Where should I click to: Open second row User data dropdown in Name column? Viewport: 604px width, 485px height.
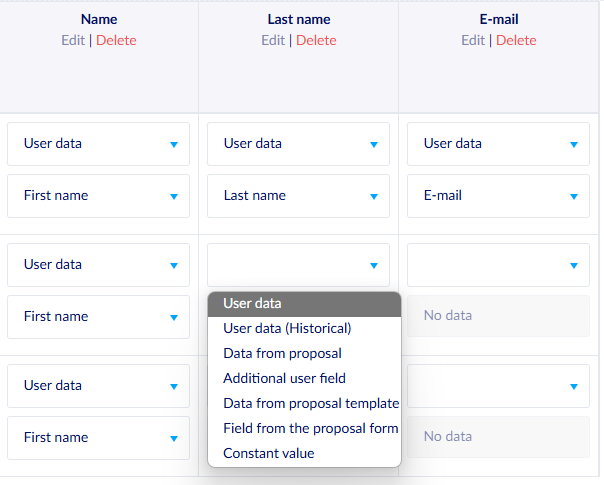(x=98, y=265)
